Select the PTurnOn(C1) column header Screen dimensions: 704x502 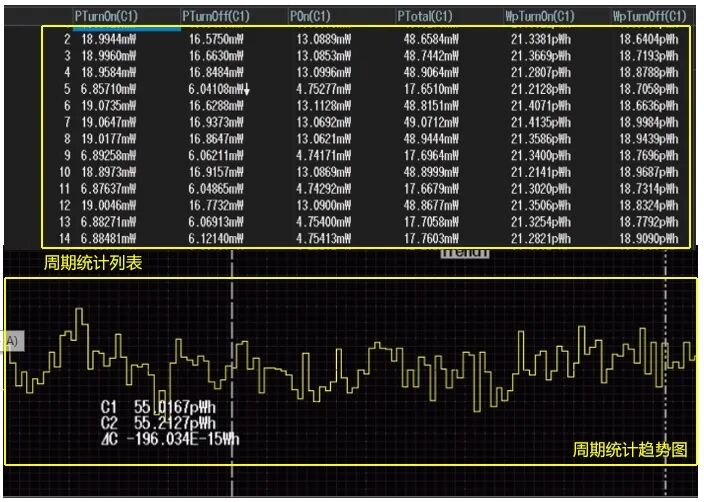pyautogui.click(x=106, y=17)
